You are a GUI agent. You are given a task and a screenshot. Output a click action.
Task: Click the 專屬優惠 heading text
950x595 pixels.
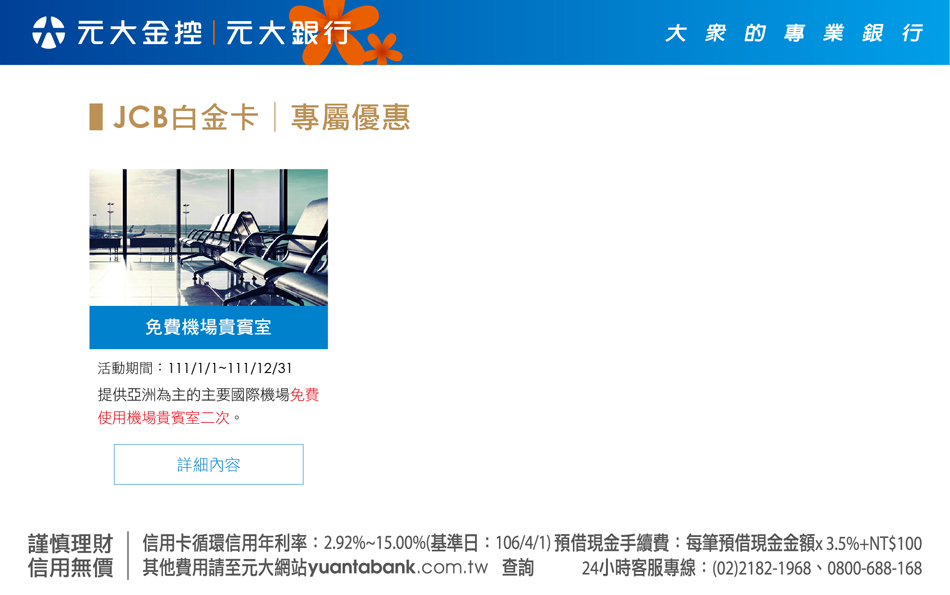click(351, 117)
